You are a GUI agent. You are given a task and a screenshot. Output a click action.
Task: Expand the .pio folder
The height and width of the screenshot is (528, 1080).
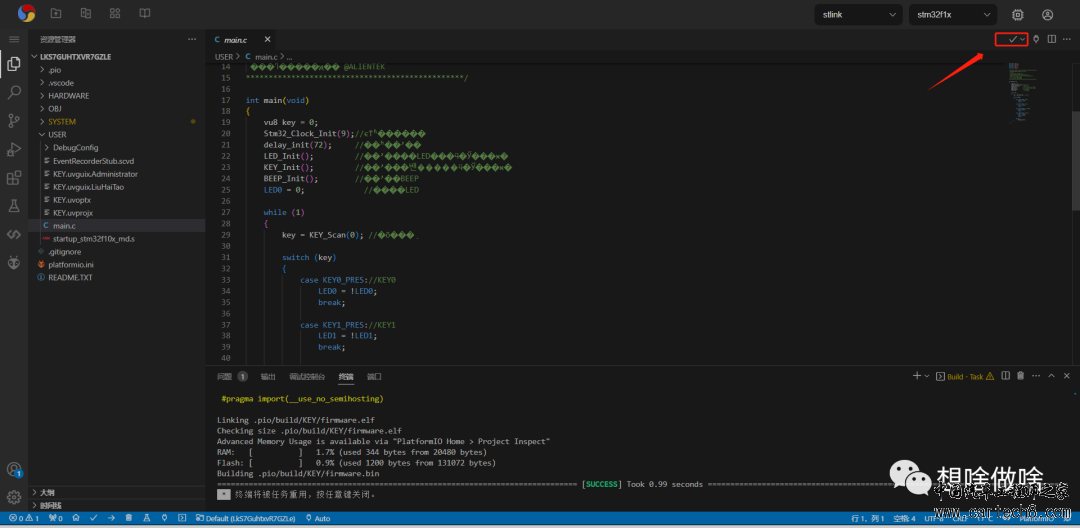pyautogui.click(x=116, y=70)
